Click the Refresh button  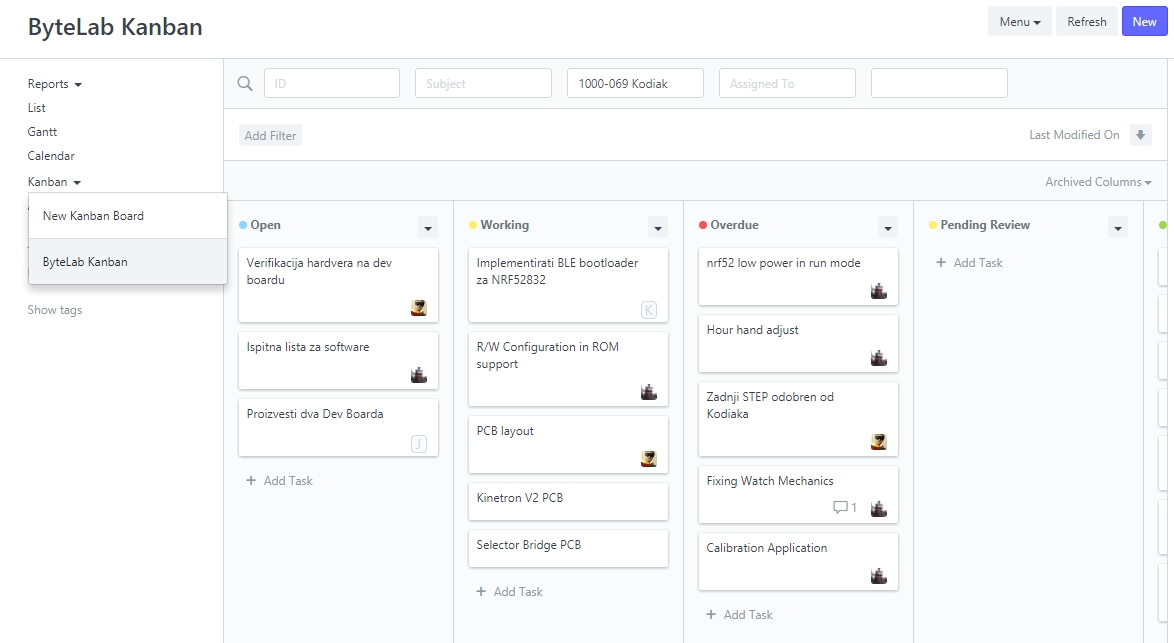(x=1086, y=22)
